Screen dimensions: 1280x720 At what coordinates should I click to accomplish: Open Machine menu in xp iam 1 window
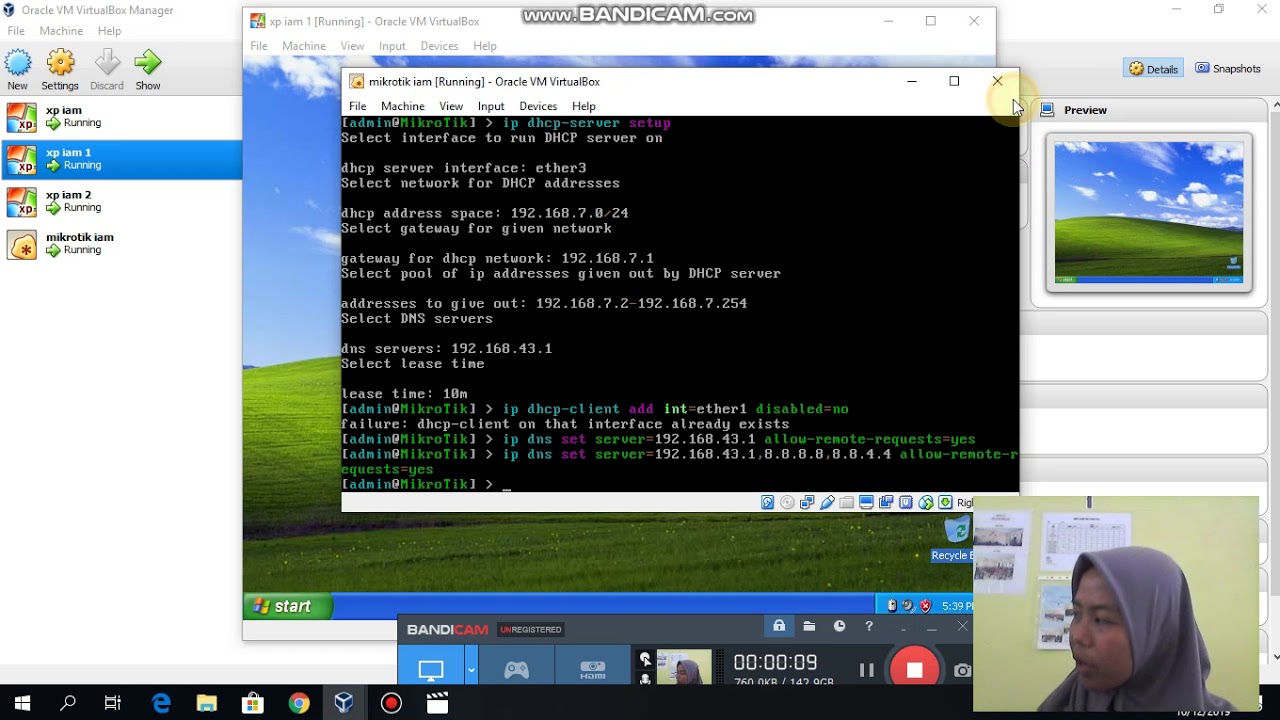304,46
